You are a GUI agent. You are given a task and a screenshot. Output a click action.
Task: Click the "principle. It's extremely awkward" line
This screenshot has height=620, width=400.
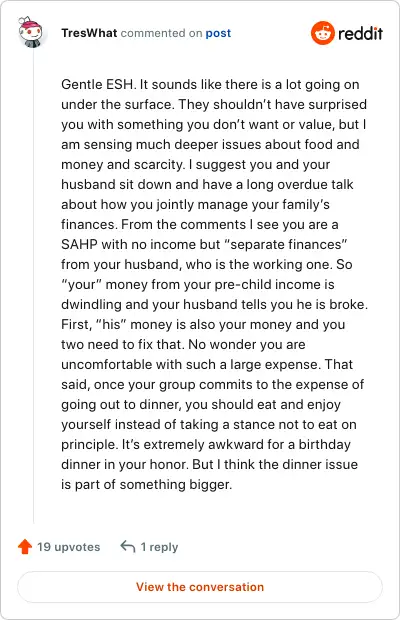pyautogui.click(x=206, y=444)
